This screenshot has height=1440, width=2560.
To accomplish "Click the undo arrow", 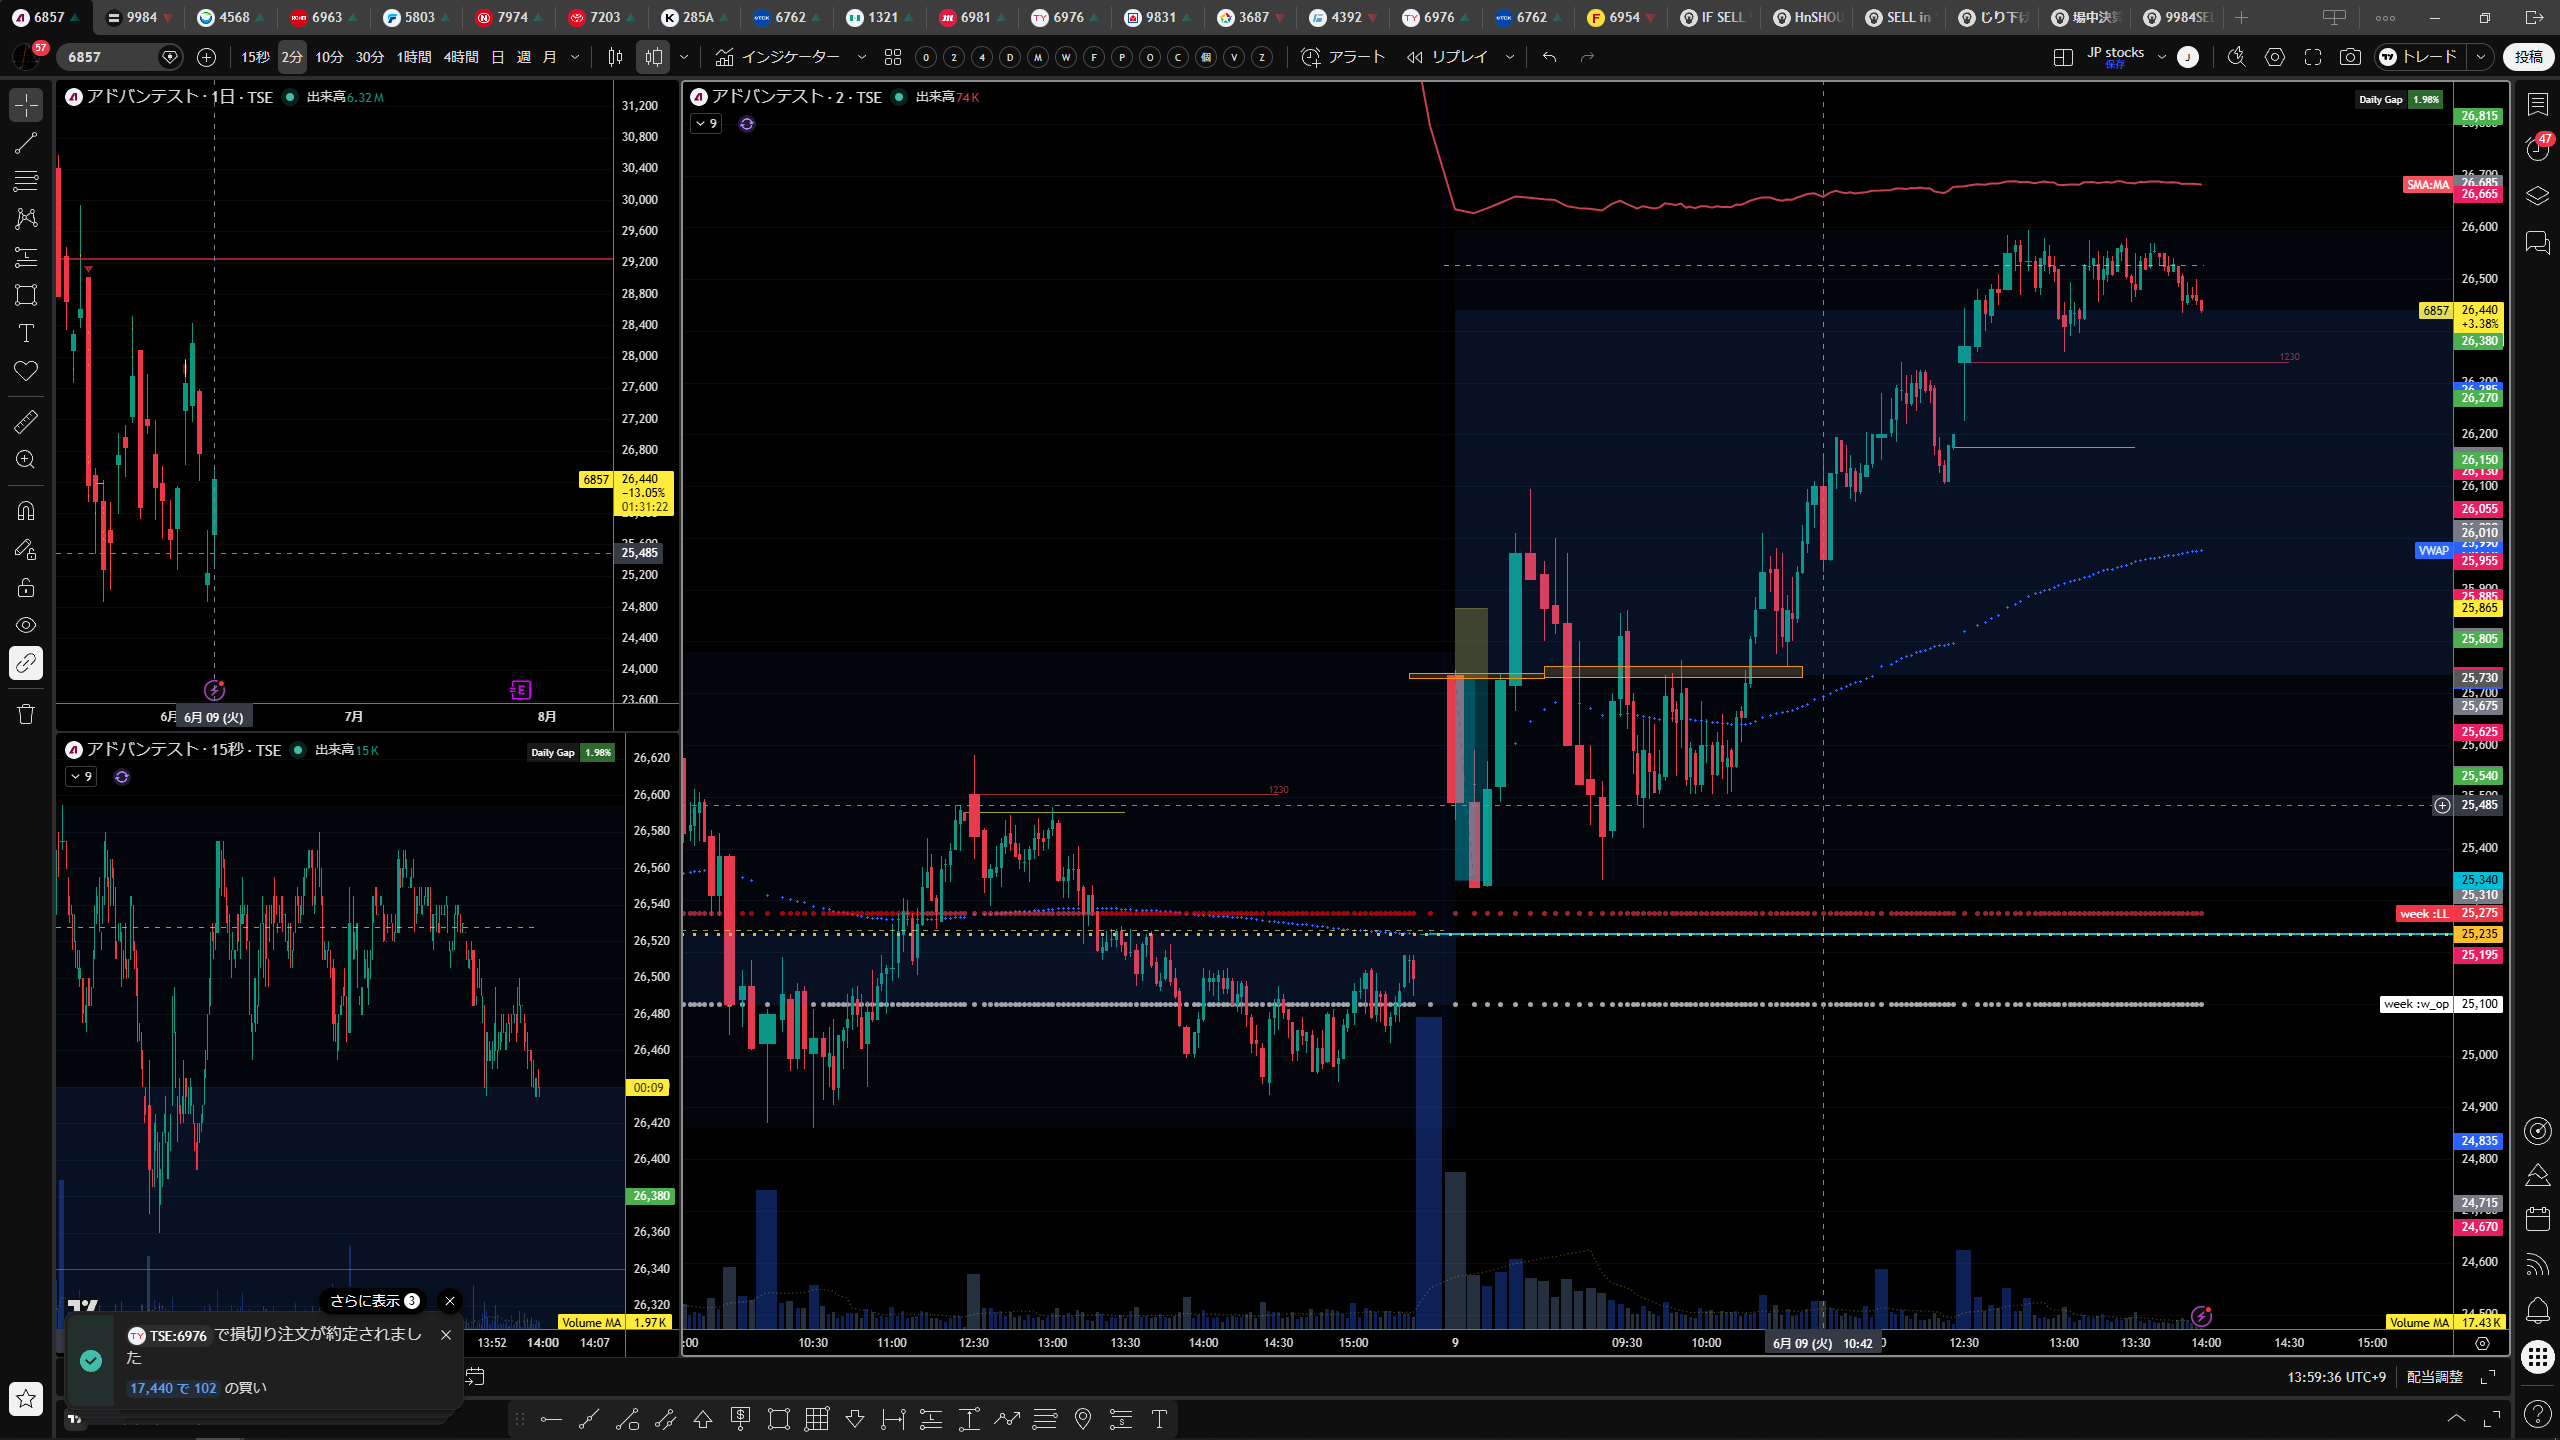I will tap(1550, 57).
